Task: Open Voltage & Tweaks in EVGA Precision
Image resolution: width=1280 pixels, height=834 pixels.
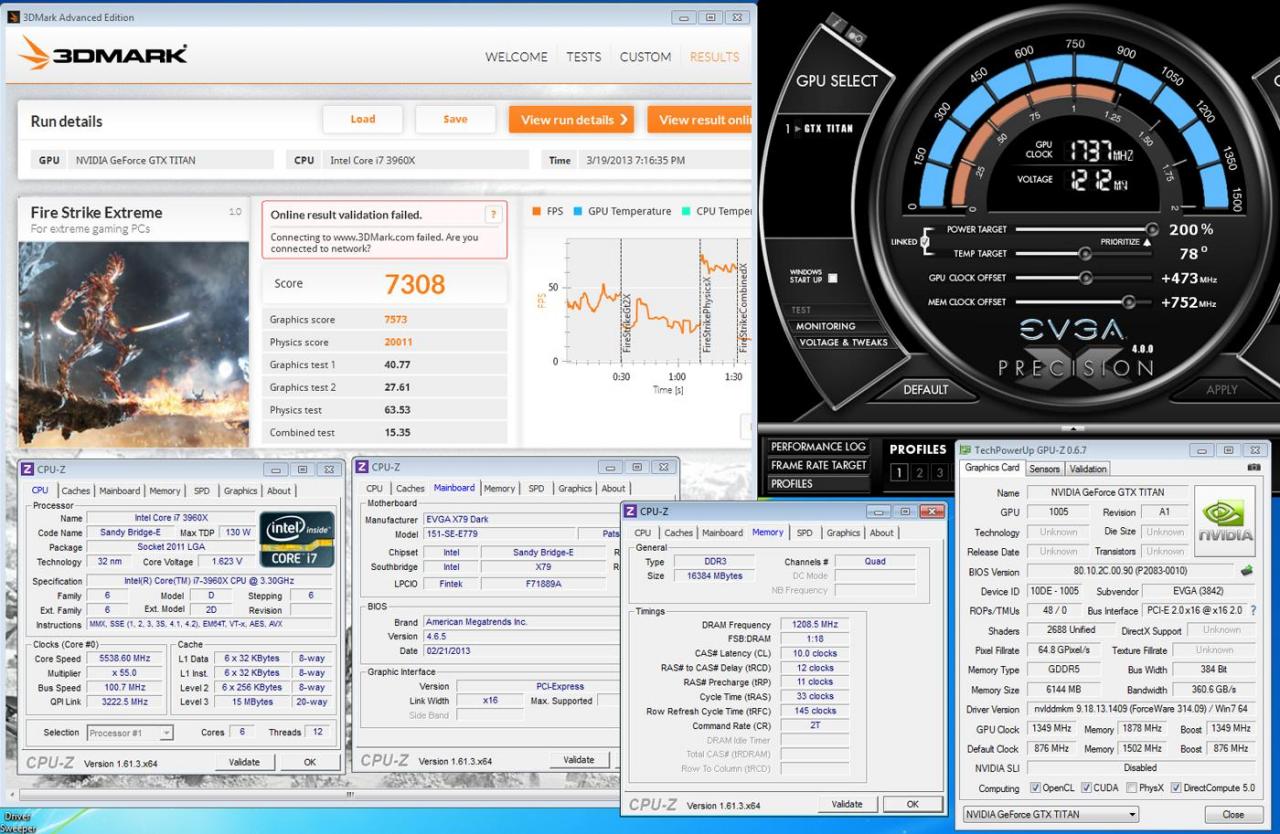Action: [843, 342]
